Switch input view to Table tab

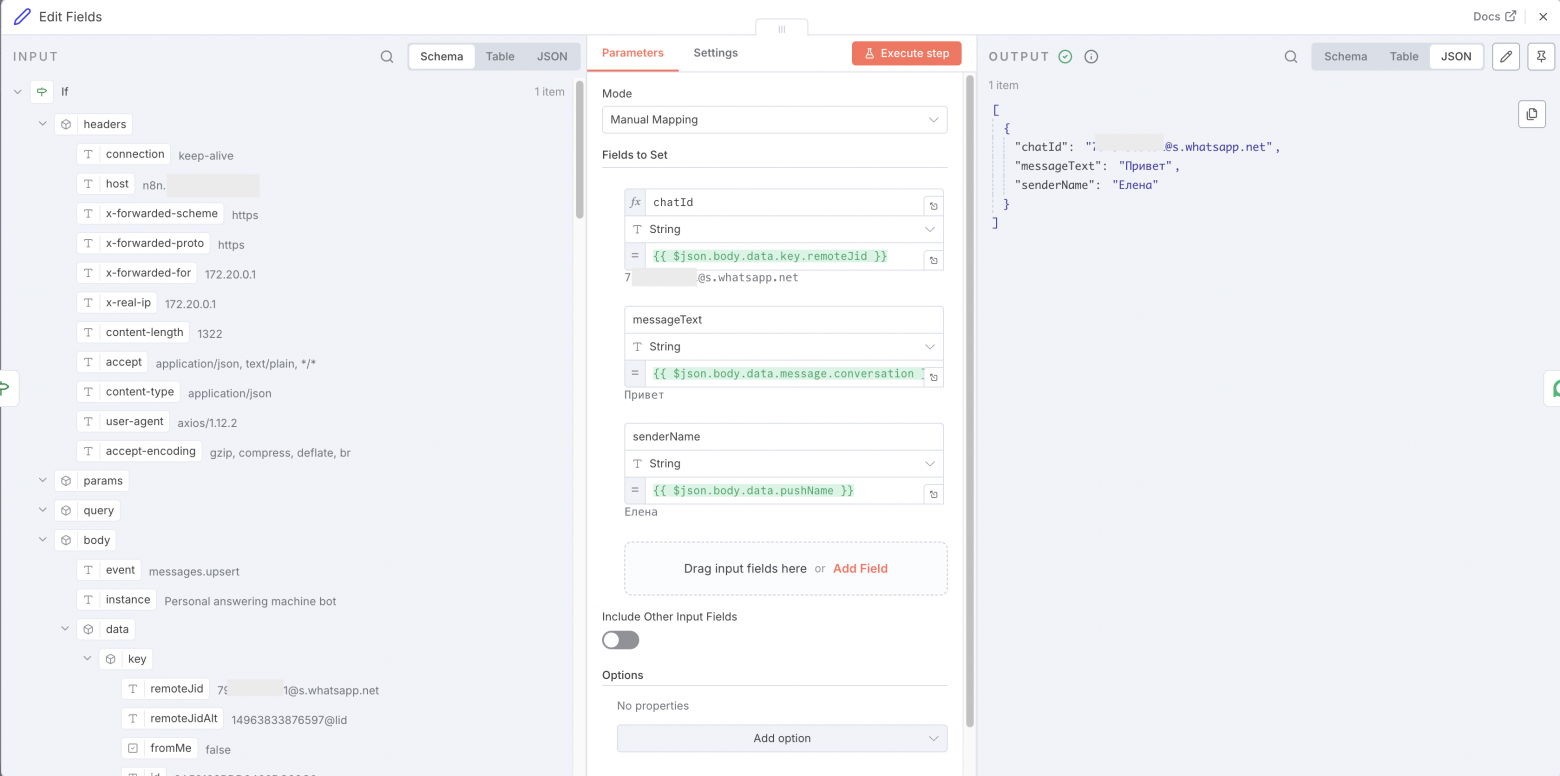pos(500,57)
